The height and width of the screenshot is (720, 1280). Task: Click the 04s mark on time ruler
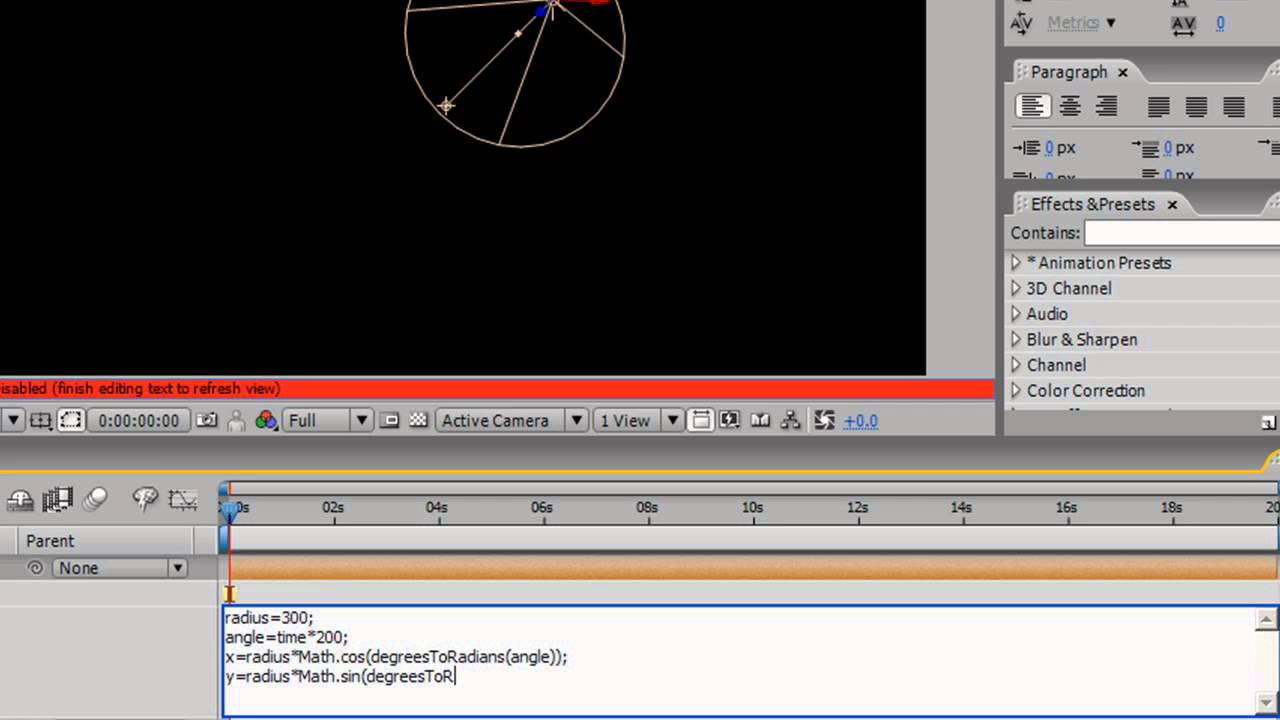(x=436, y=508)
